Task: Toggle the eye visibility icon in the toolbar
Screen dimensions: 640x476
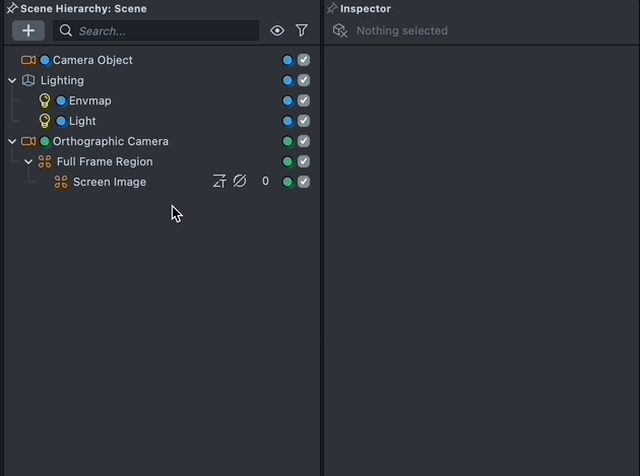Action: pos(277,31)
